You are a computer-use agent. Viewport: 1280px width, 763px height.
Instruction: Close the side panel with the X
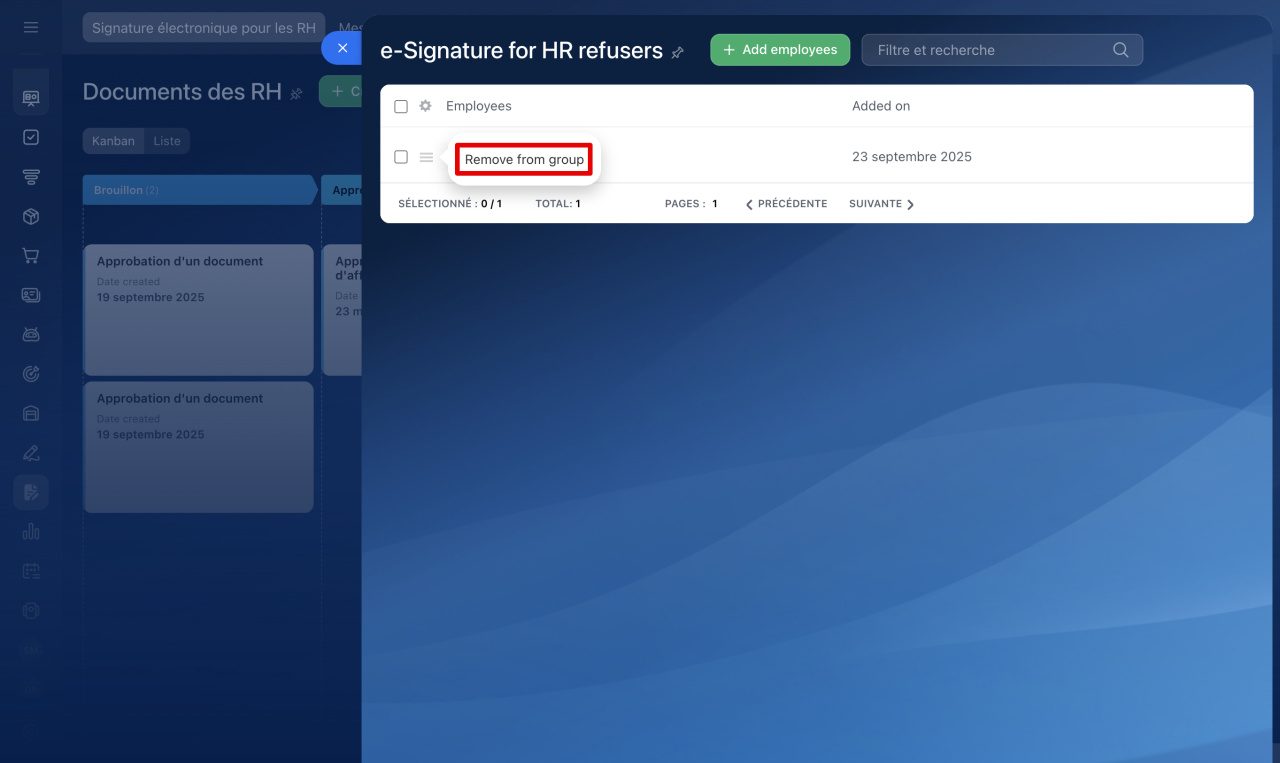pos(342,48)
